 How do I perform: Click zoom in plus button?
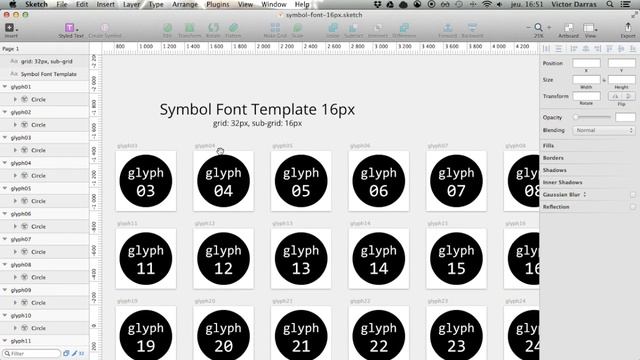tap(549, 27)
